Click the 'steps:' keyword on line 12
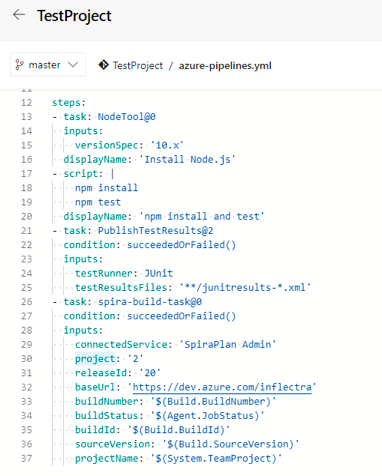This screenshot has width=382, height=476. point(69,103)
